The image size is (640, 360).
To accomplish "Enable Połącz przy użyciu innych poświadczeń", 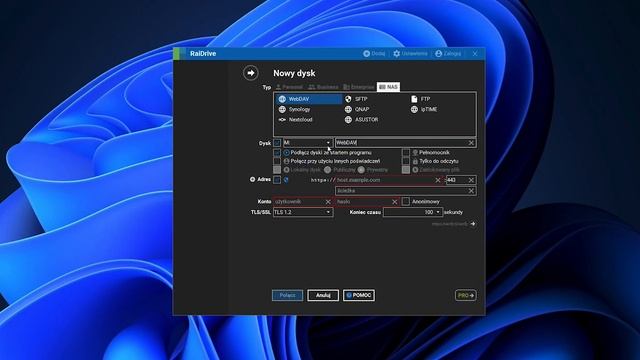I will pos(277,161).
